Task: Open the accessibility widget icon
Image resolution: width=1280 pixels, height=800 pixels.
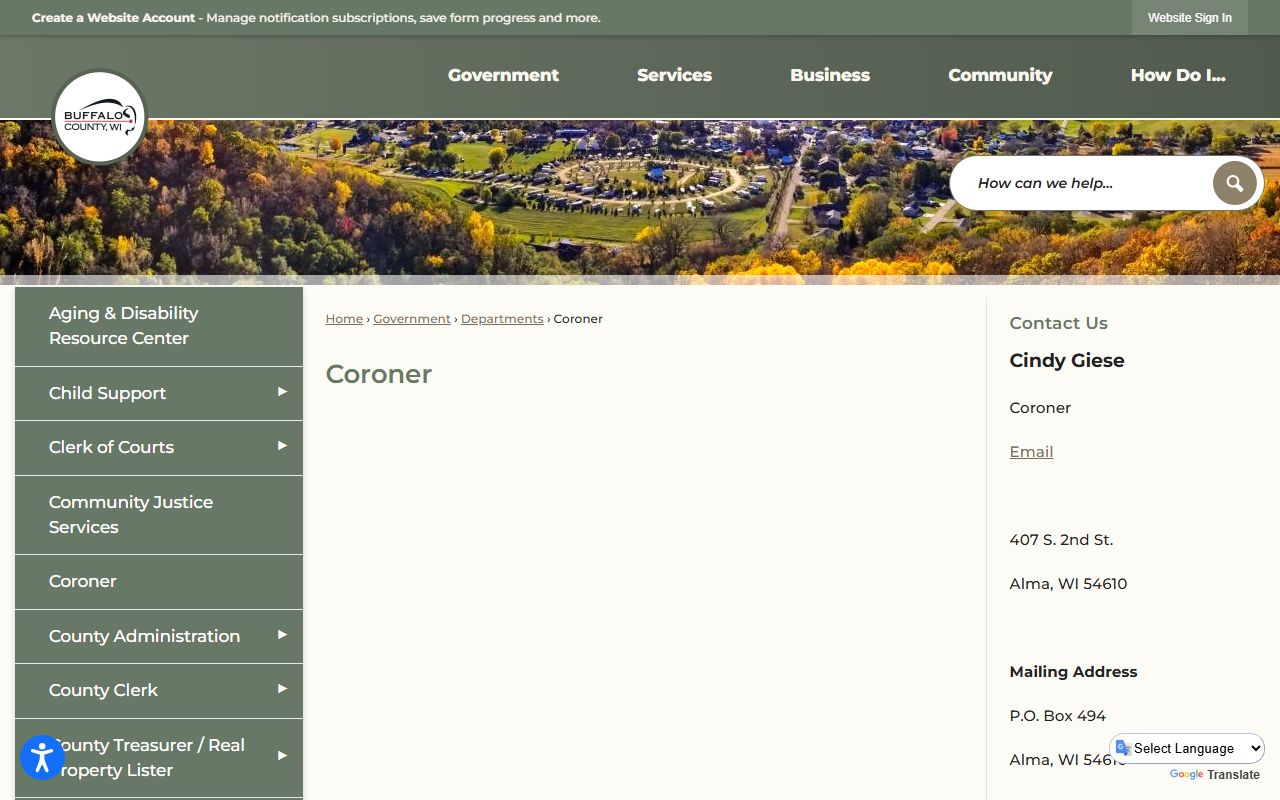Action: point(42,757)
